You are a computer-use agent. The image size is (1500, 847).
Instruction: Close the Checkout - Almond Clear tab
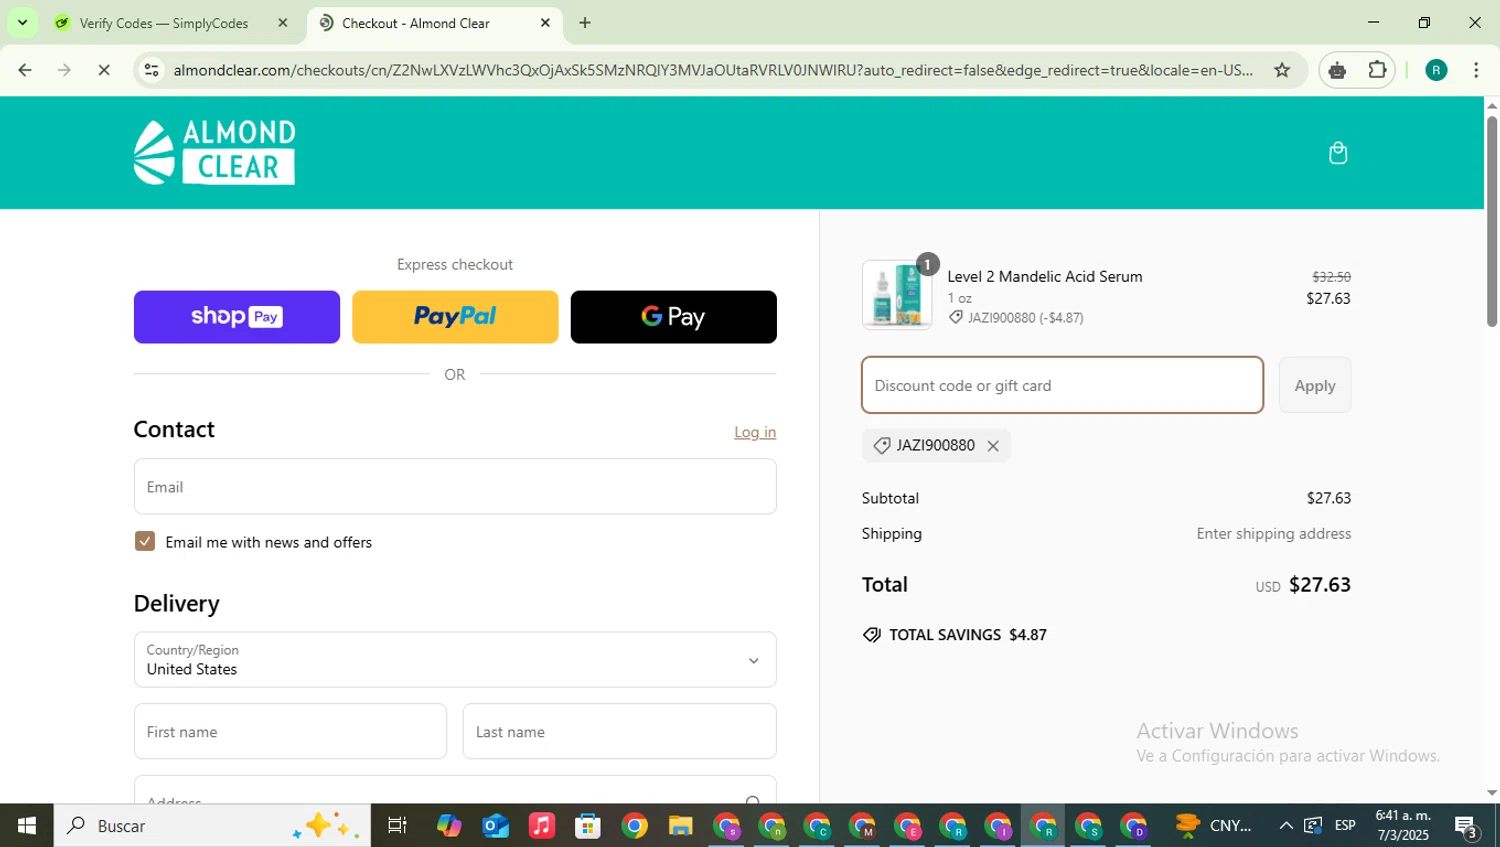pos(545,23)
